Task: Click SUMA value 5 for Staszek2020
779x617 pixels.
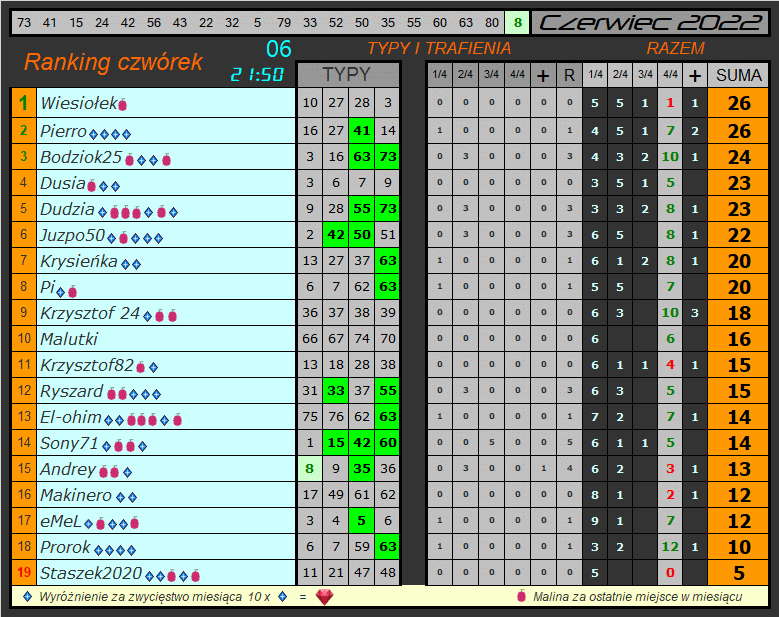Action: [x=738, y=573]
